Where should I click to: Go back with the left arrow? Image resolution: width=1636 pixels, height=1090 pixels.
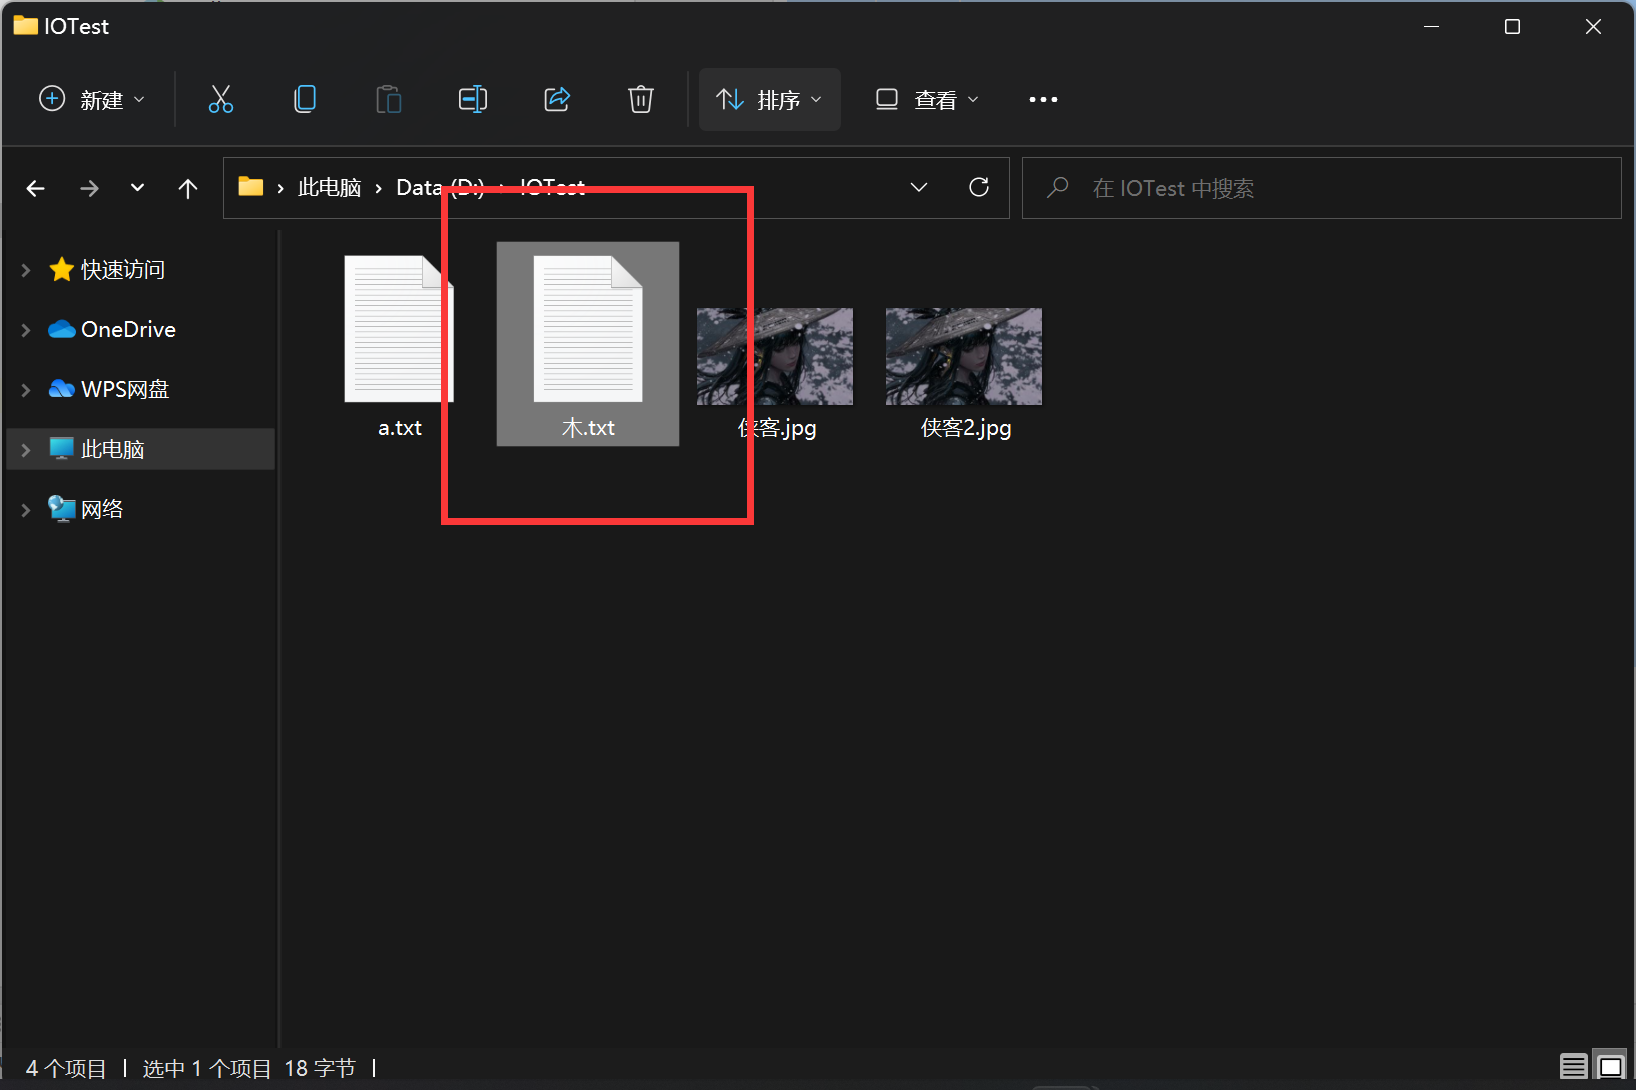click(x=36, y=188)
